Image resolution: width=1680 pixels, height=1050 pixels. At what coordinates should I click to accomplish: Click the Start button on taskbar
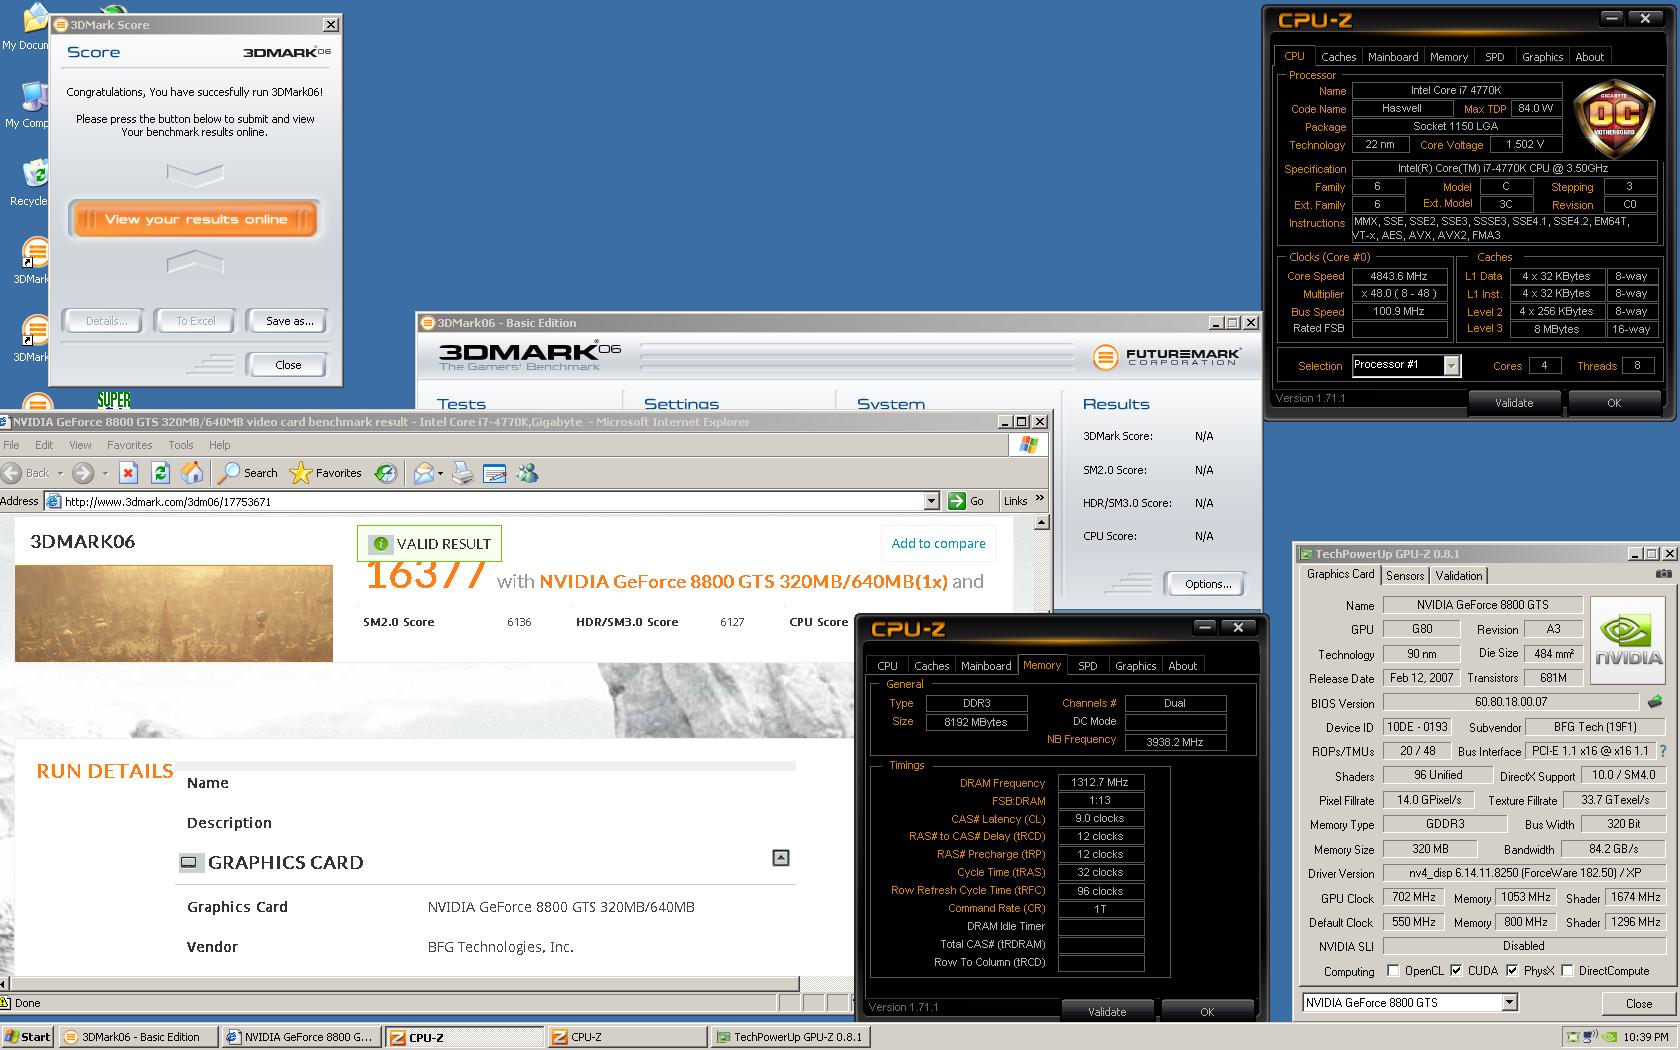click(28, 1037)
